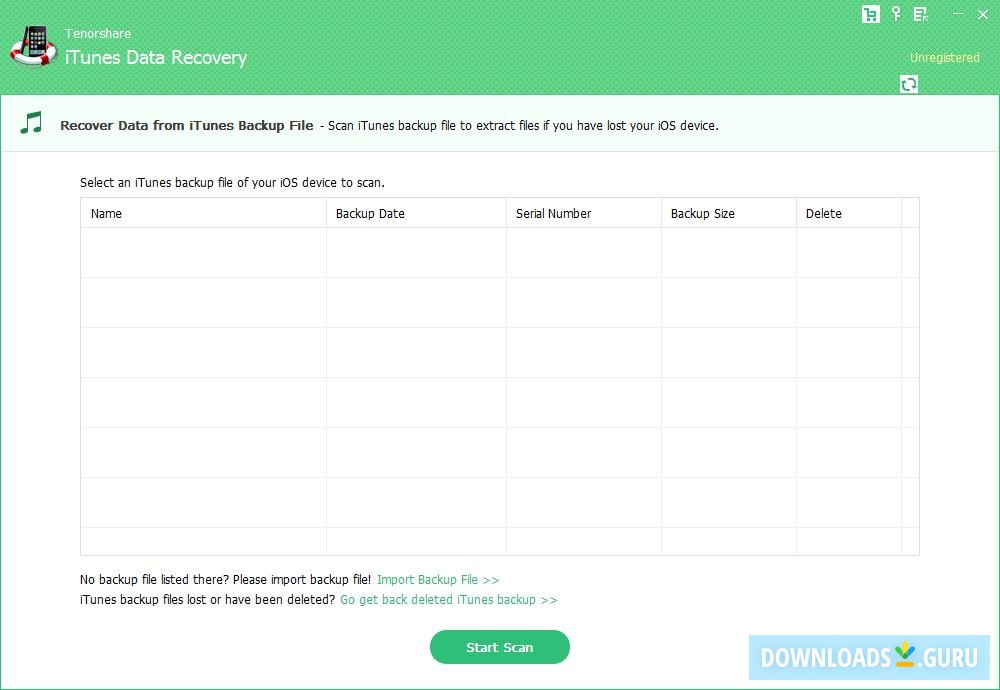The height and width of the screenshot is (690, 1000).
Task: Click 'iTunes backup files lost or have been deleted?' text
Action: [207, 599]
